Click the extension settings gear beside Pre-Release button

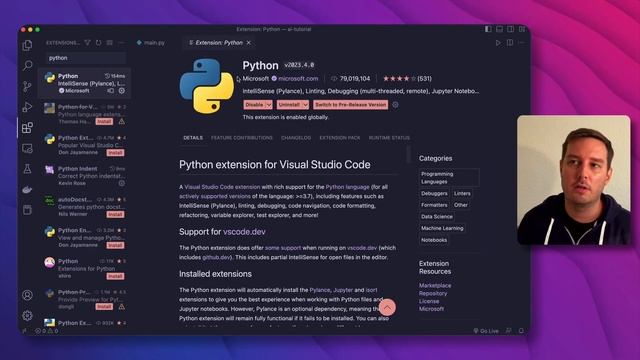(x=395, y=104)
